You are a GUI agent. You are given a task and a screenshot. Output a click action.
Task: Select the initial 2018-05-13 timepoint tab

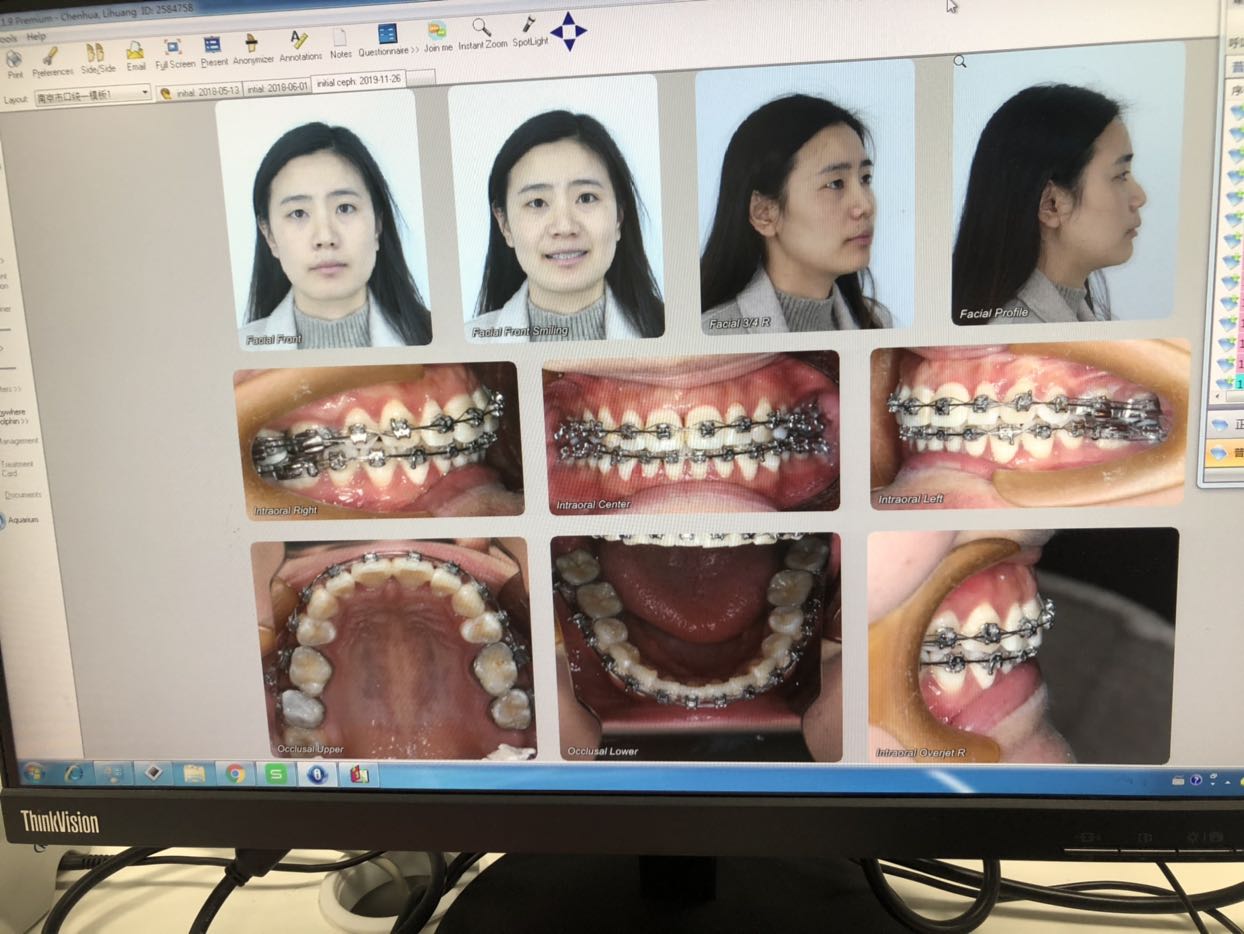198,91
